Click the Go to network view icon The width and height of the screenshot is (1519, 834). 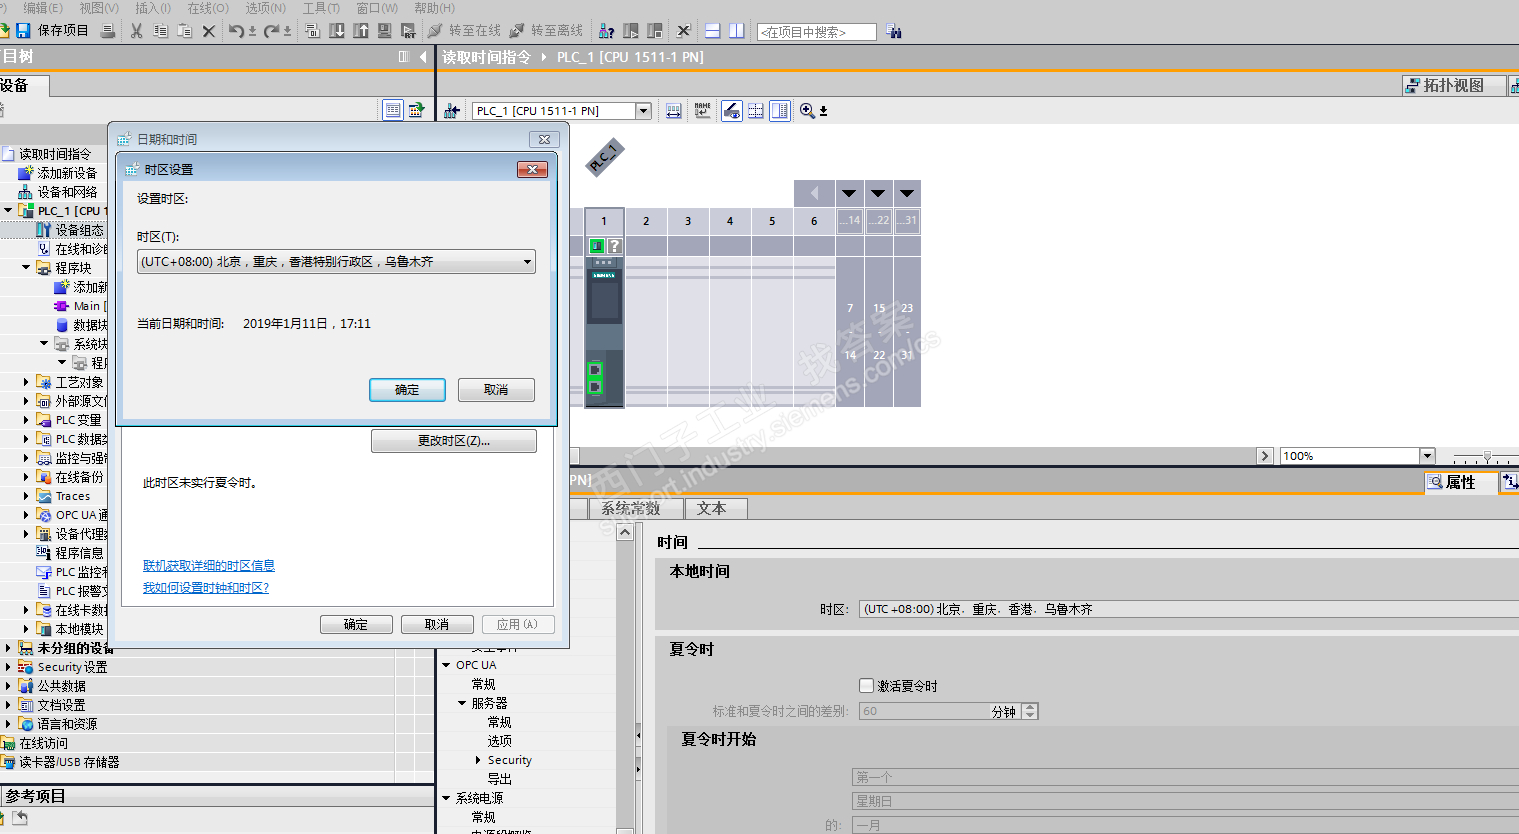point(452,111)
